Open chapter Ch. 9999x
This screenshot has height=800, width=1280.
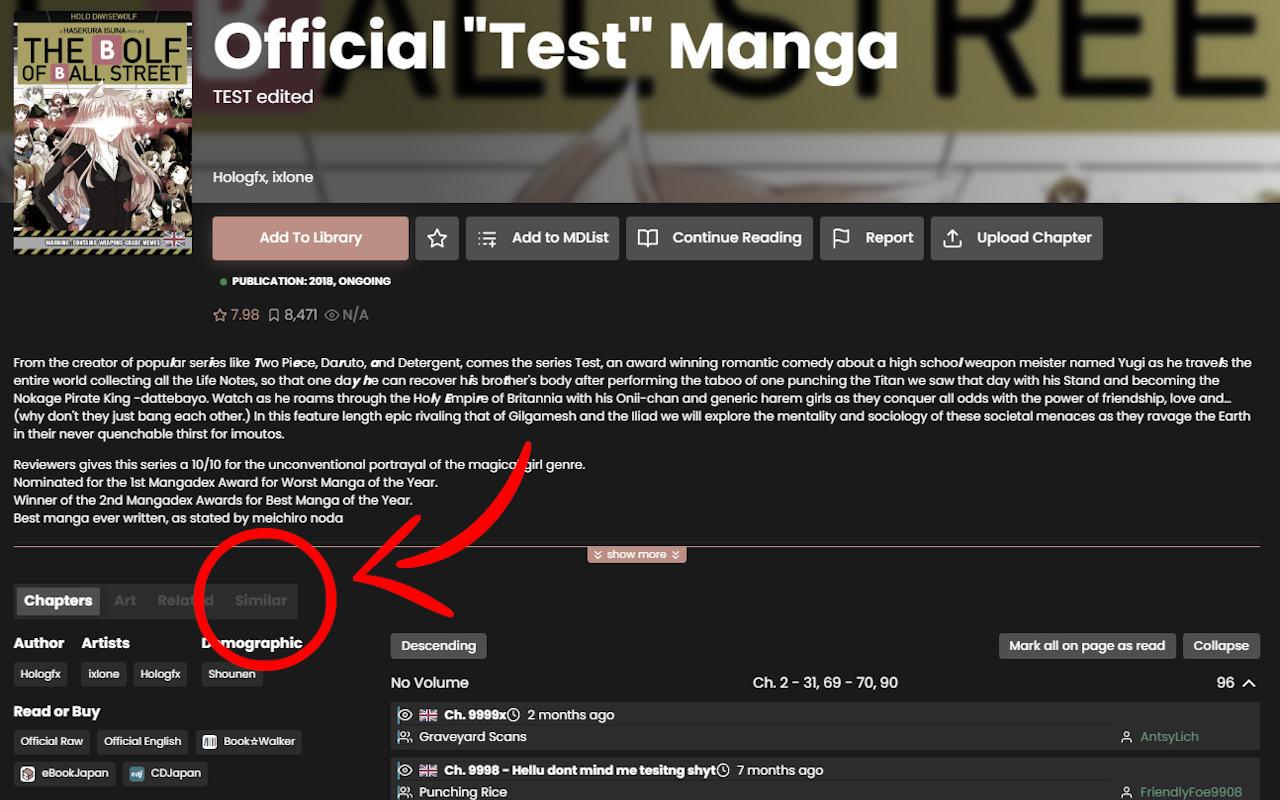(x=474, y=715)
